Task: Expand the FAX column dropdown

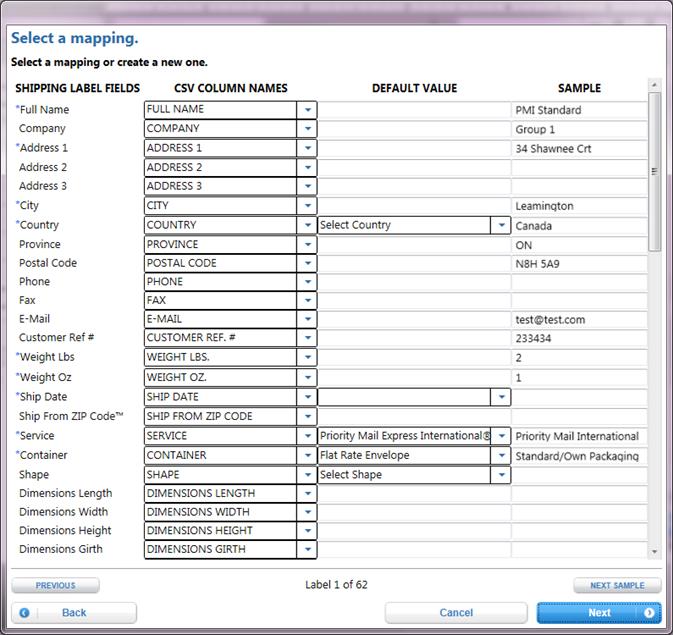Action: (307, 301)
